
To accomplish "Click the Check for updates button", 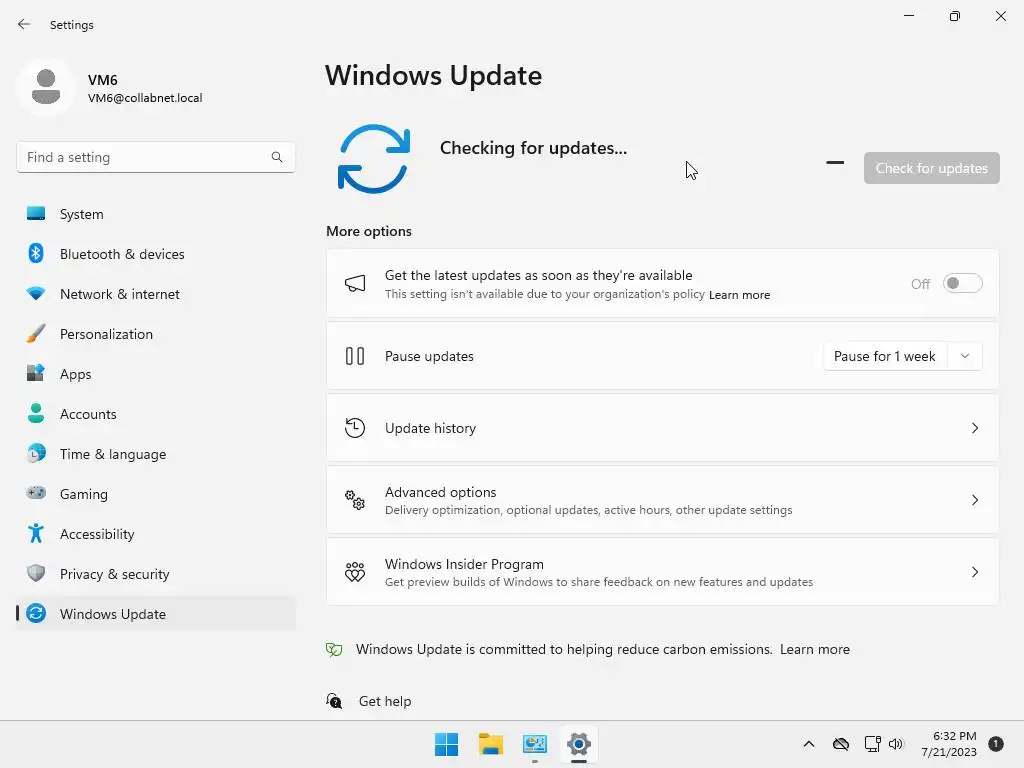I will pos(931,168).
